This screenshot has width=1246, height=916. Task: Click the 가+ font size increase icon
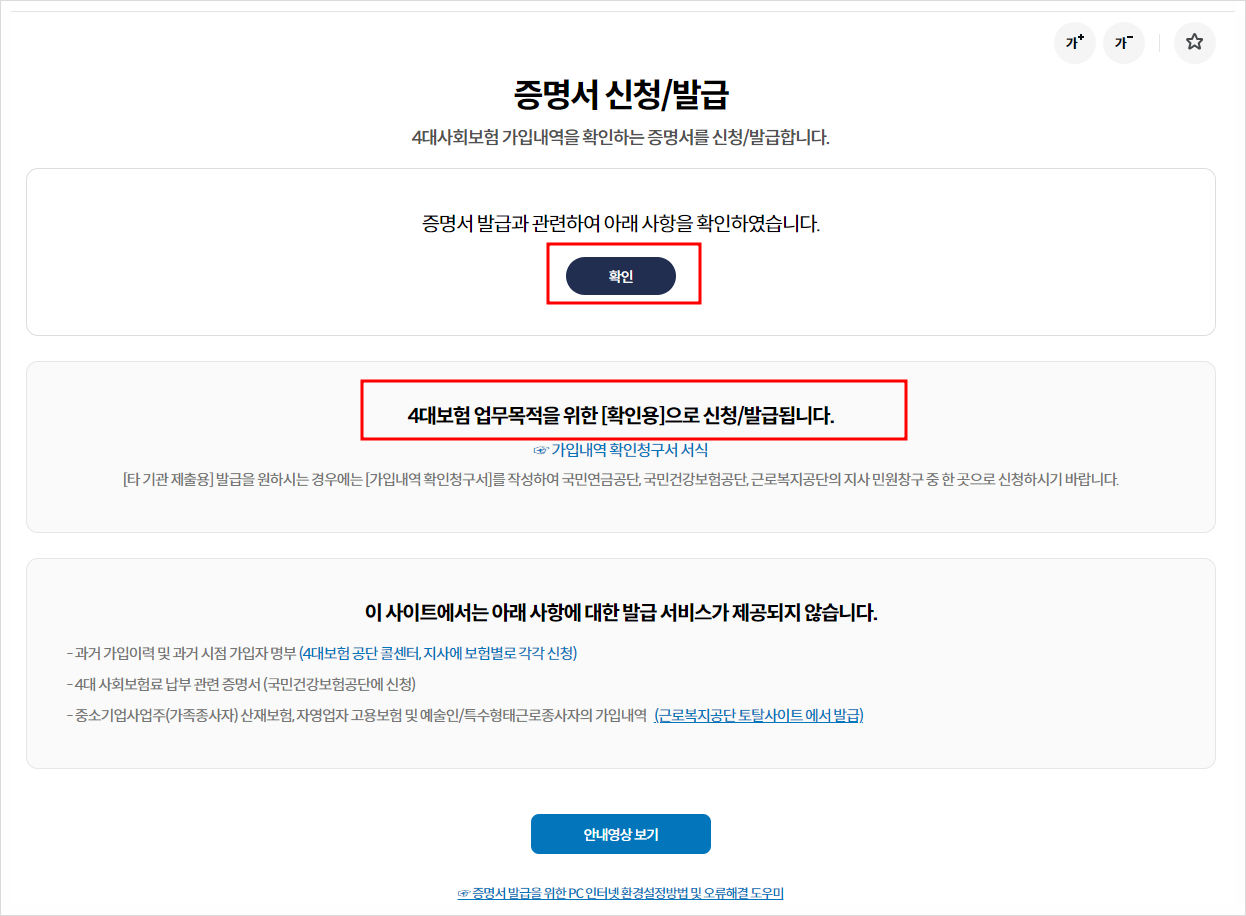click(x=1074, y=42)
